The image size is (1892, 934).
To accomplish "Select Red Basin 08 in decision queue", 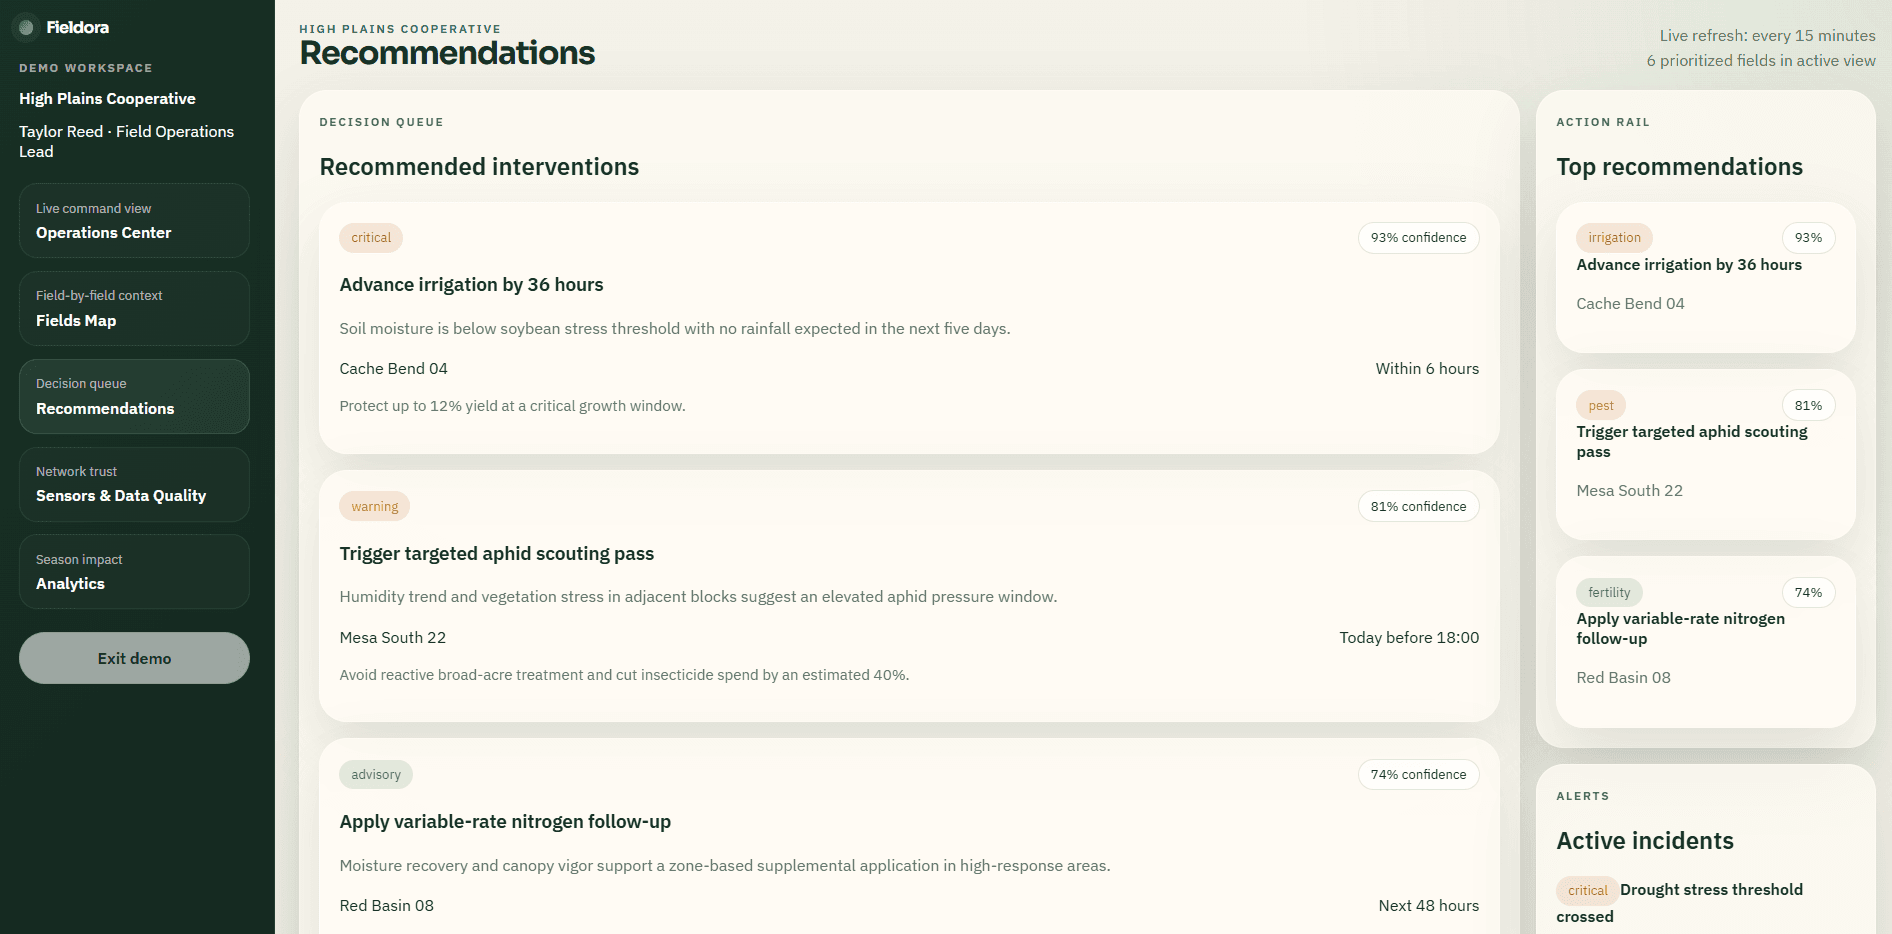I will tap(386, 905).
